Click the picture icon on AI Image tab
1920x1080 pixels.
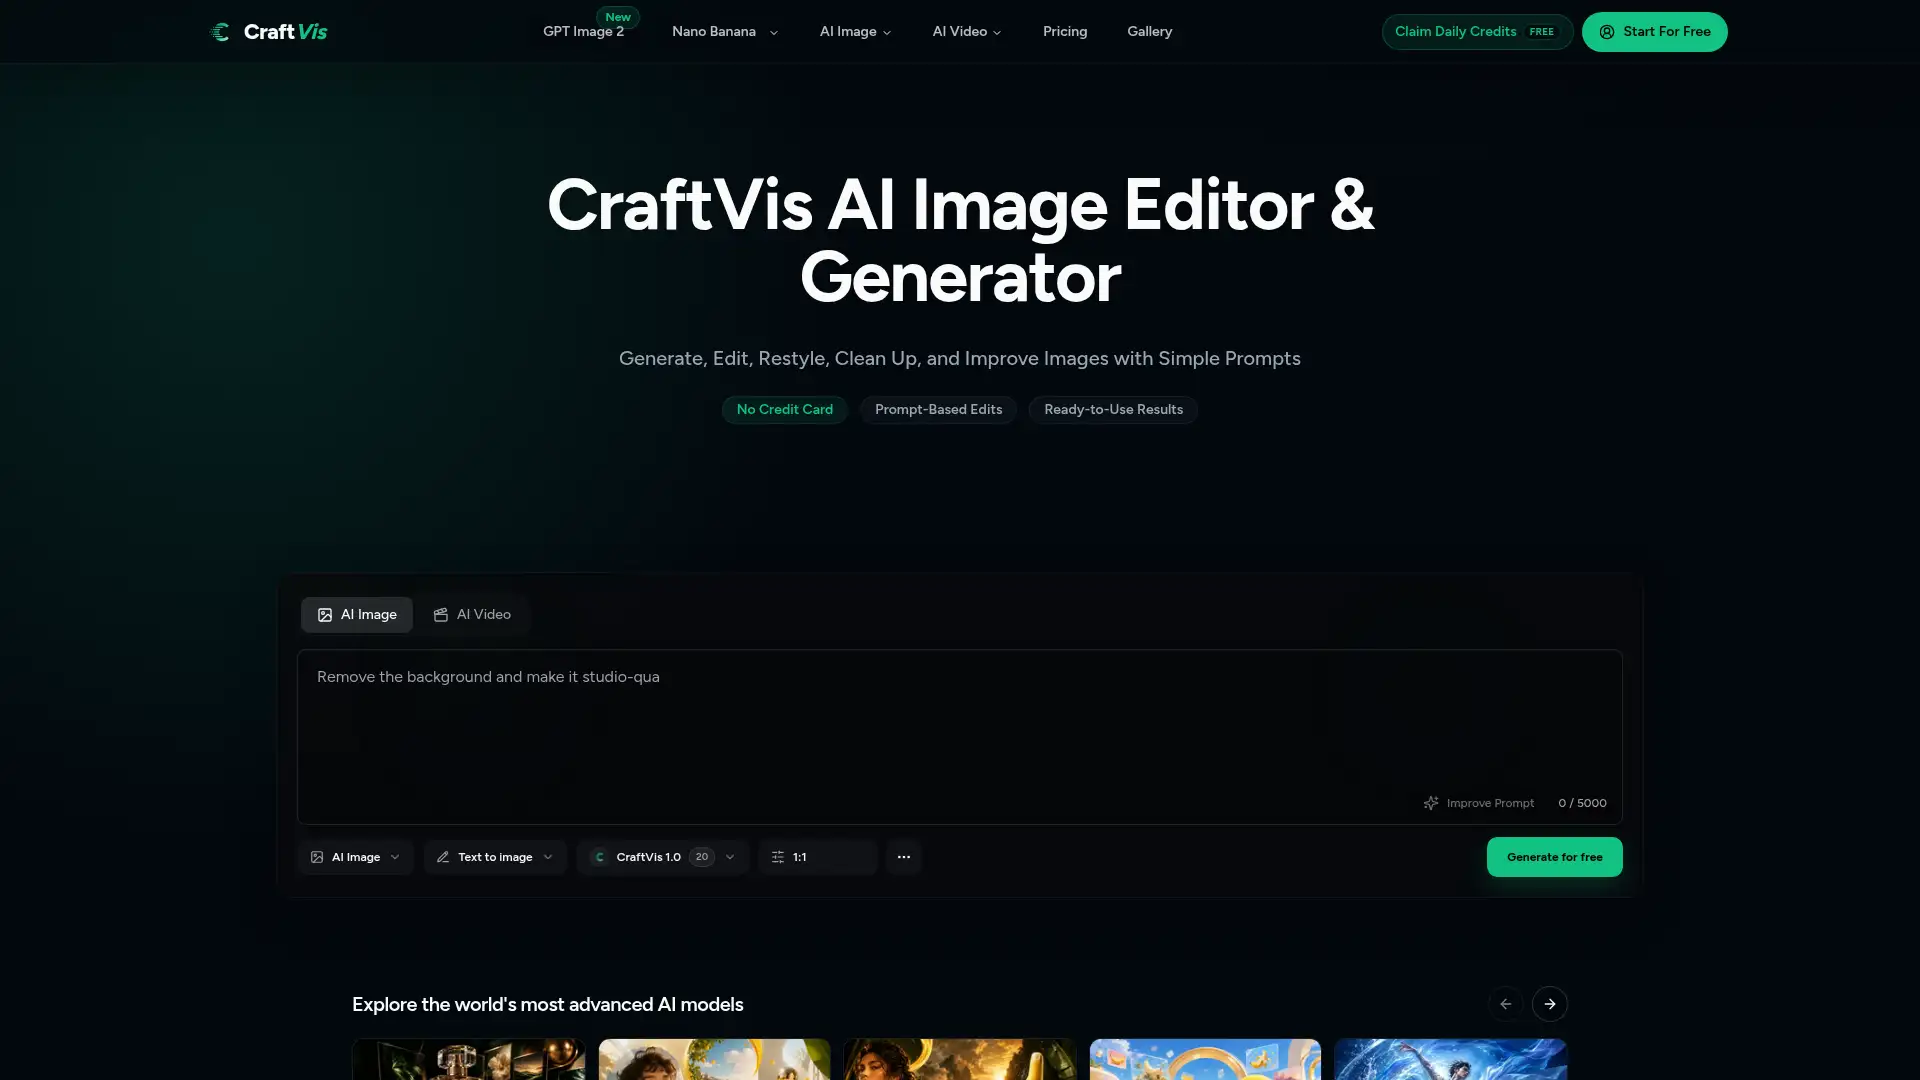[x=325, y=615]
